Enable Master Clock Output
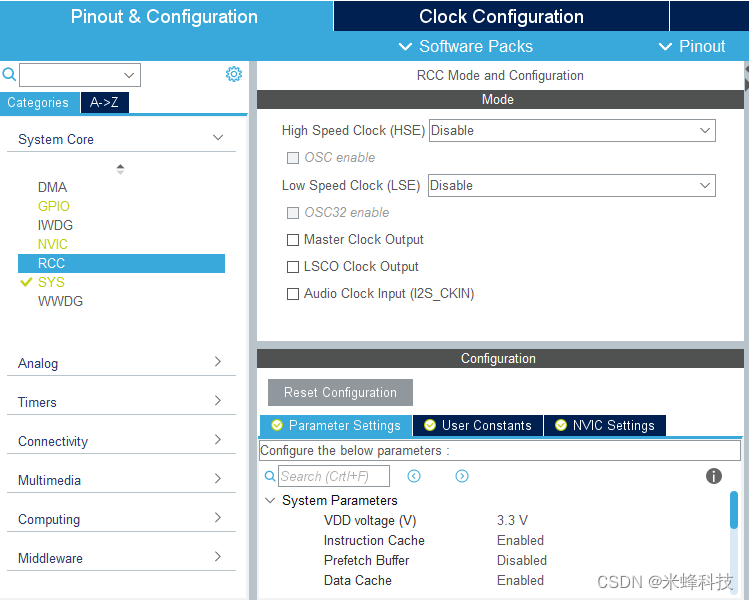The image size is (749, 600). click(293, 240)
